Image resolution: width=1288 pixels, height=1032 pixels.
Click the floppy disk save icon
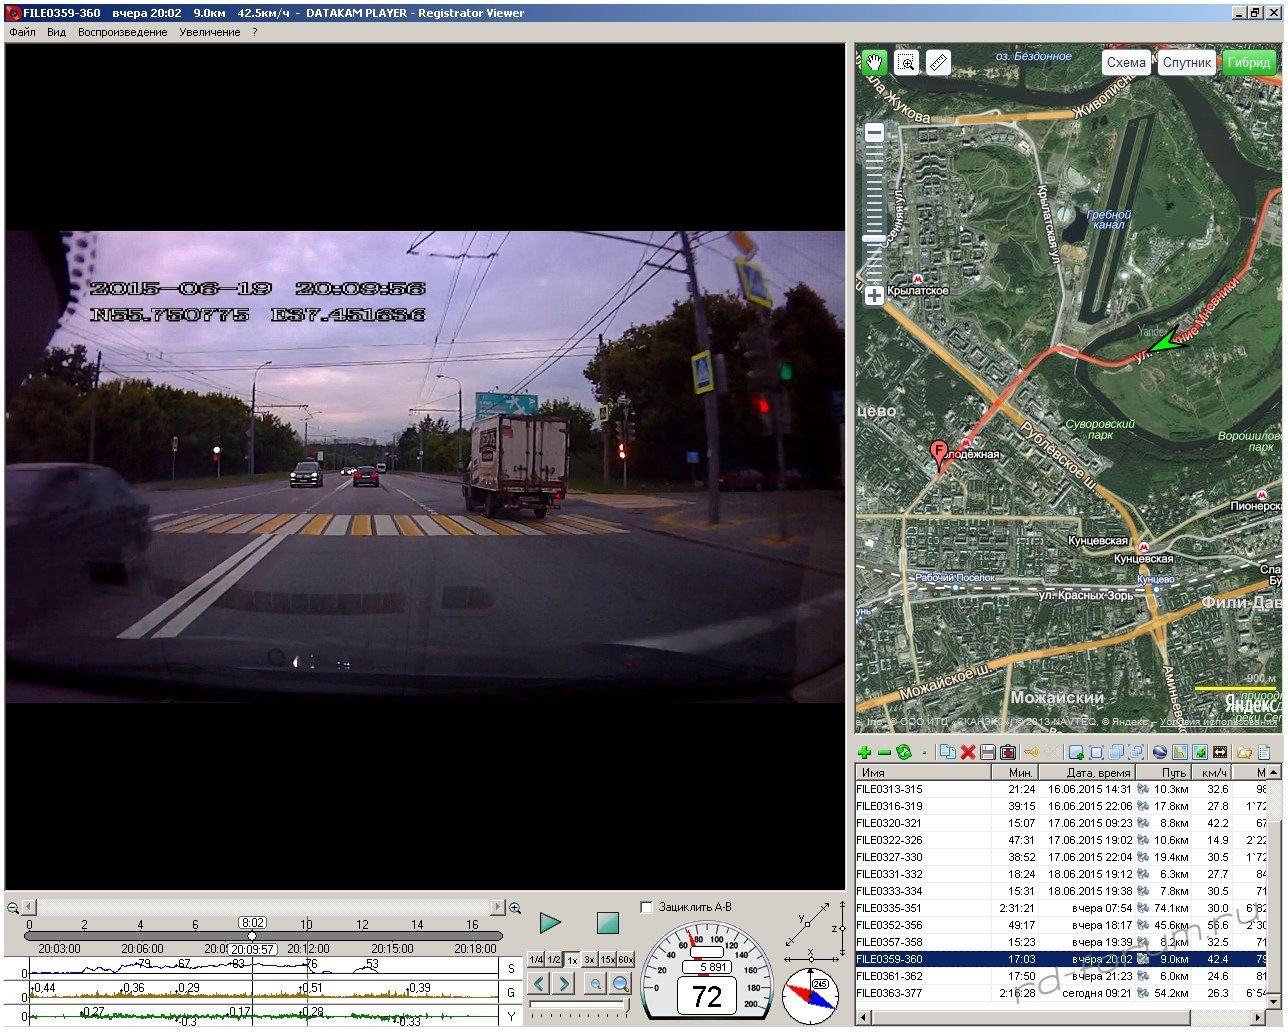coord(988,752)
